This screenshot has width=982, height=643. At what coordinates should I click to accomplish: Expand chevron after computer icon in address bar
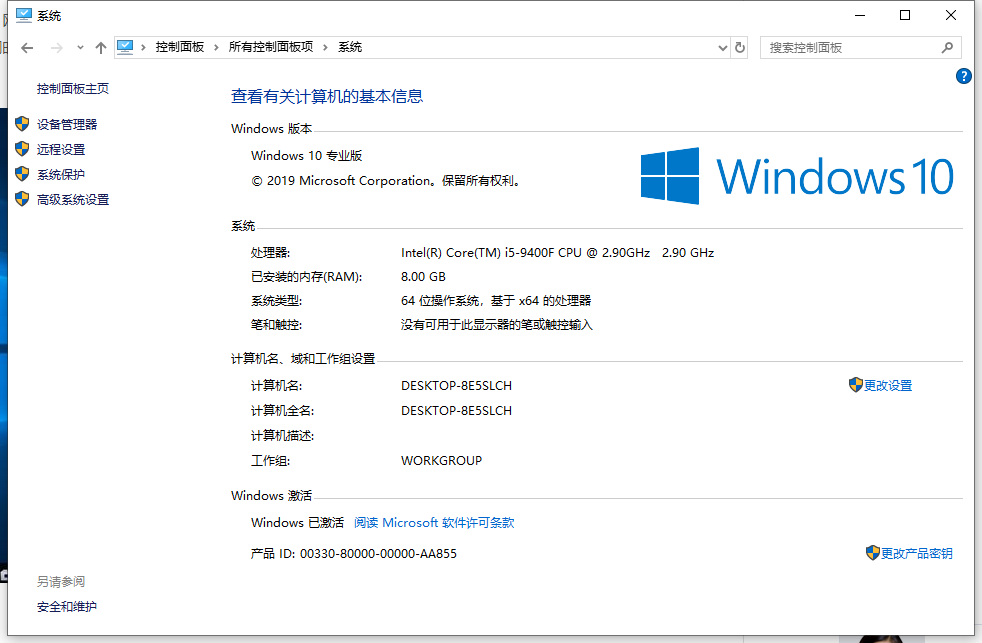click(143, 48)
